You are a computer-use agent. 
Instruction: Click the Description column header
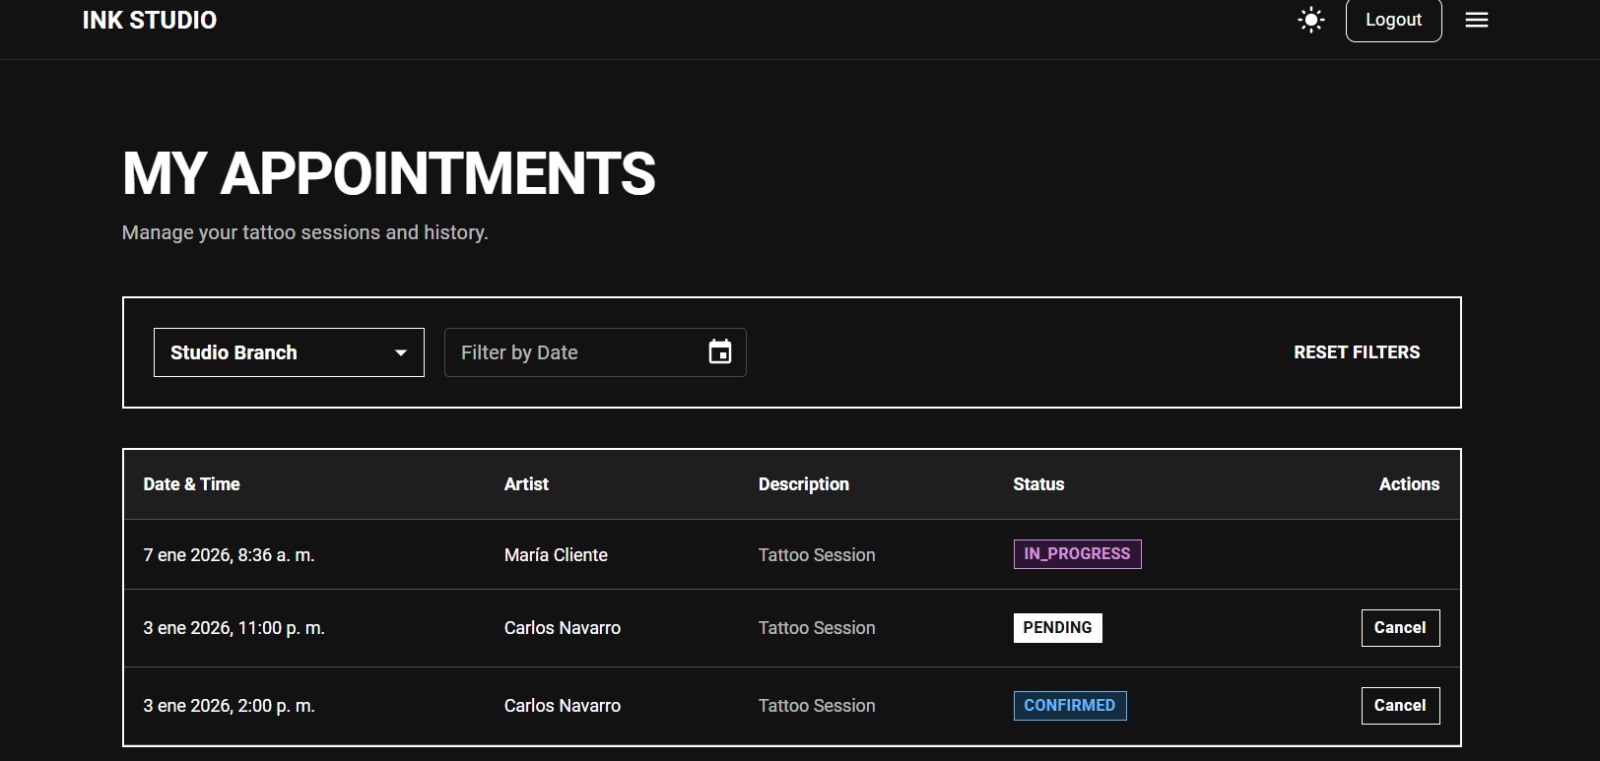point(803,484)
